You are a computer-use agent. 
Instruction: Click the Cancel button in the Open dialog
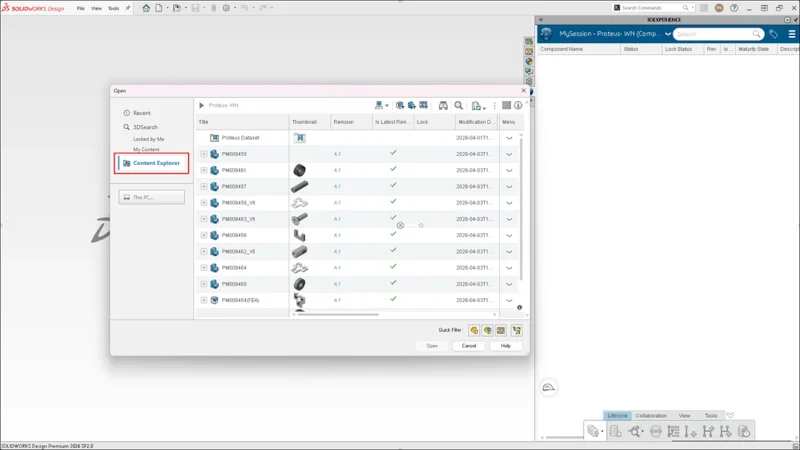click(469, 346)
